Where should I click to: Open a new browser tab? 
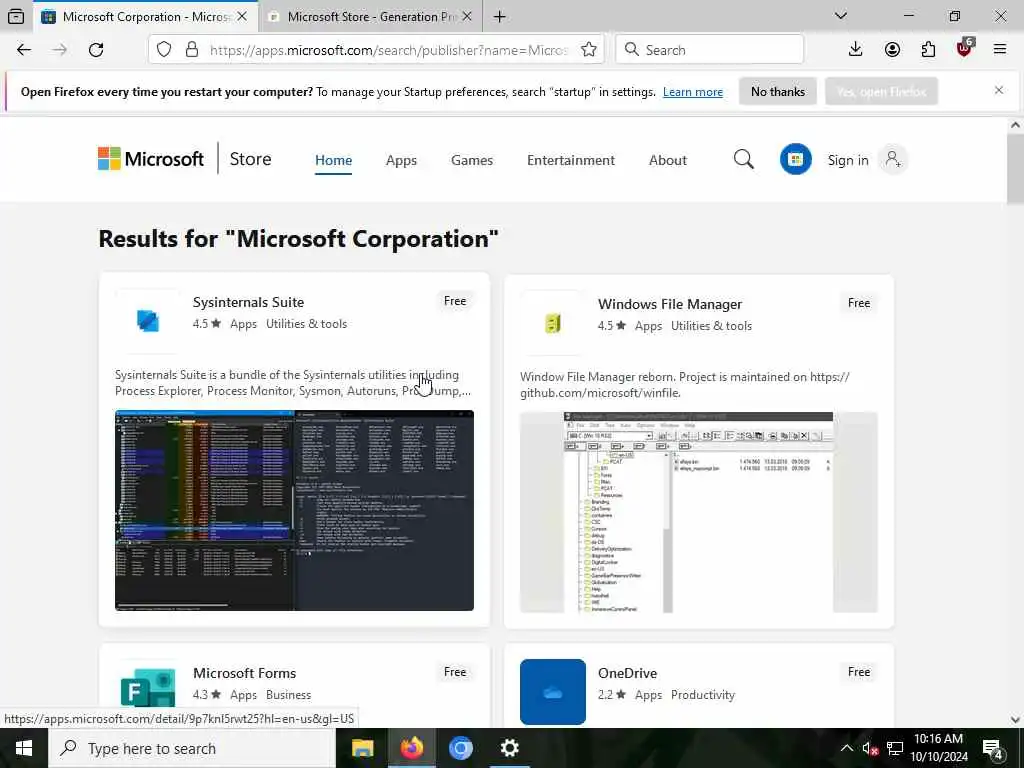(500, 16)
